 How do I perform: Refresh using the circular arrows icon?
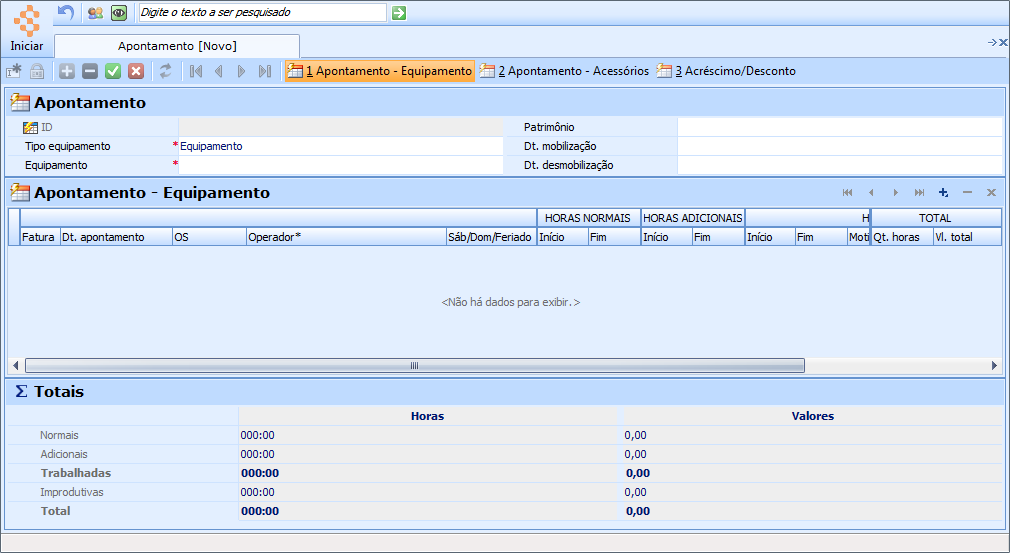click(166, 71)
